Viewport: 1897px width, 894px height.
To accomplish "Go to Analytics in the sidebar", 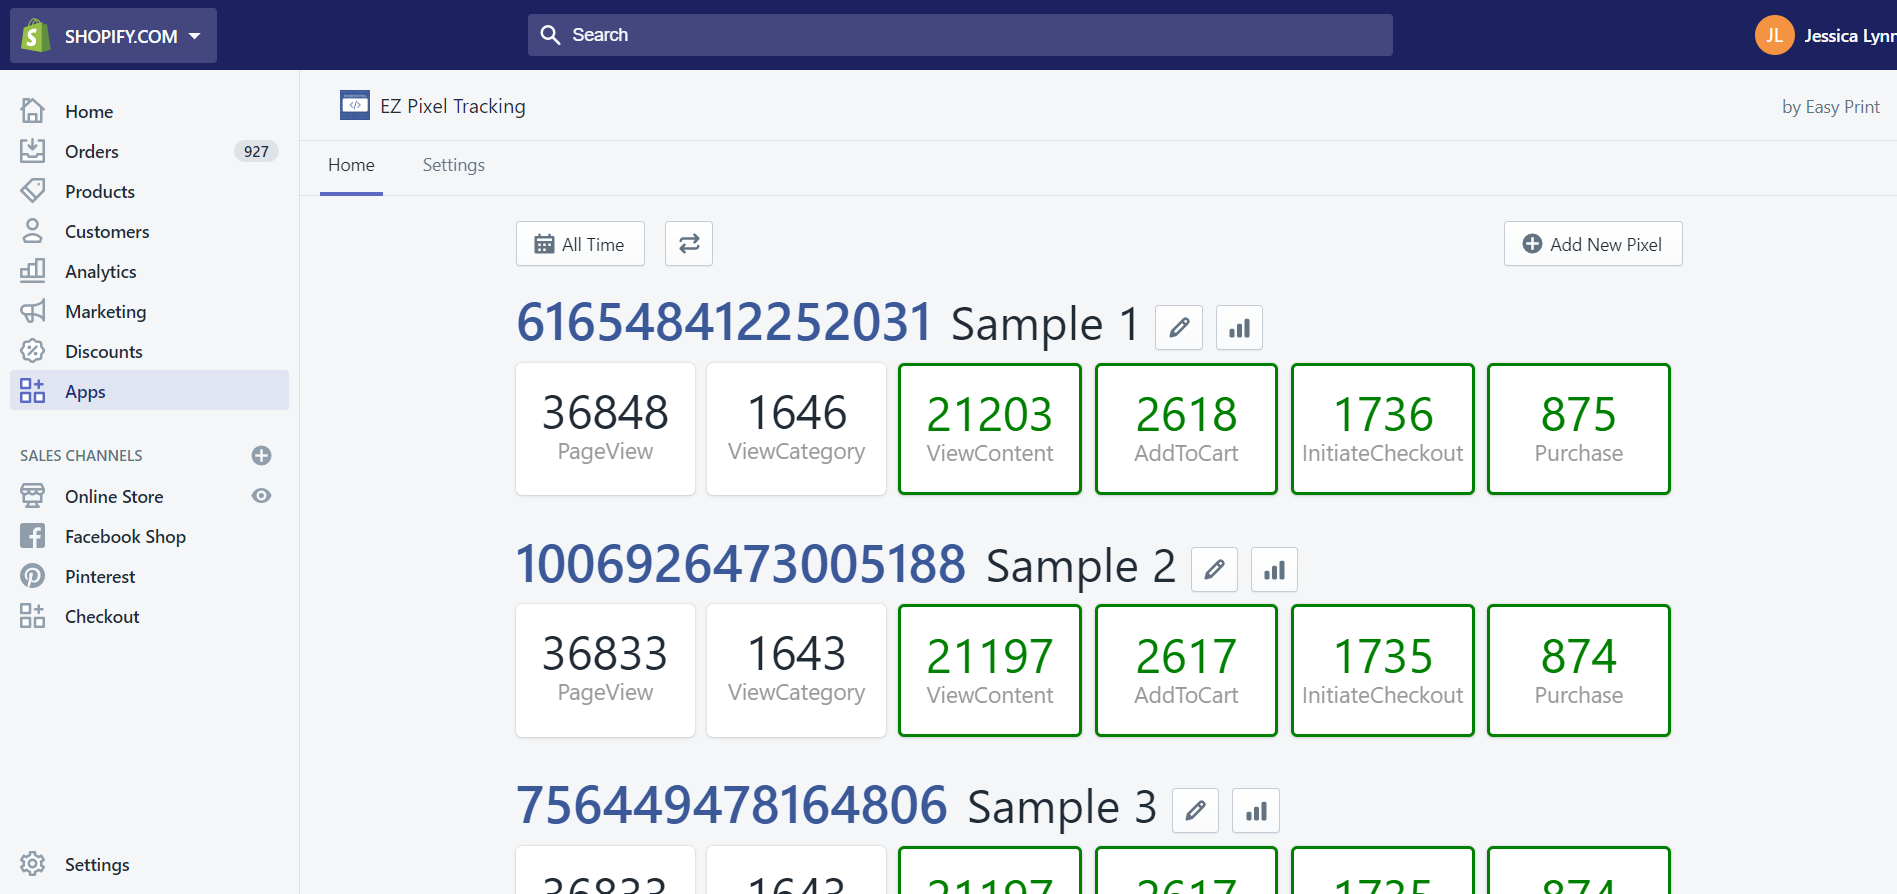I will point(100,272).
